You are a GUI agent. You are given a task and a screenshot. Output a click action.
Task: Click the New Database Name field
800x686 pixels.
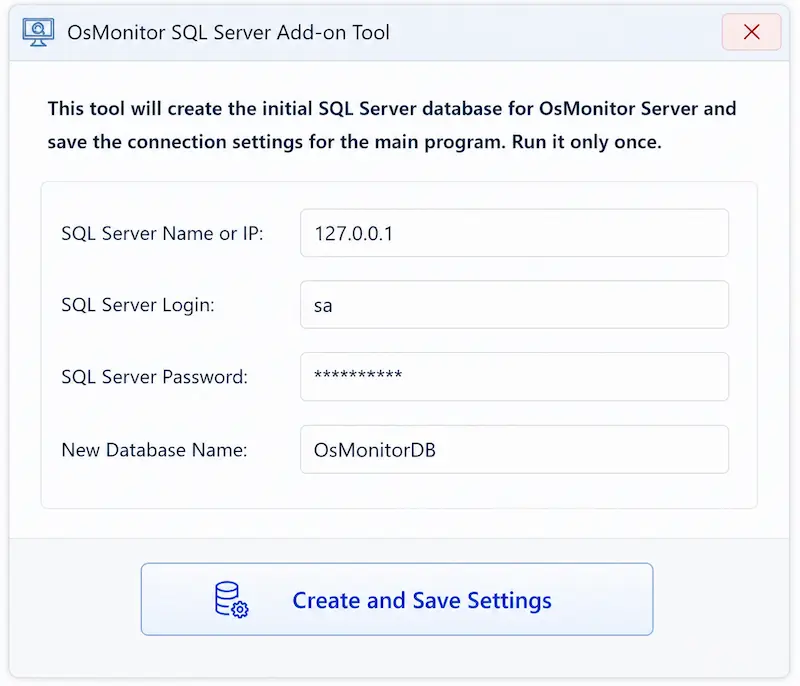click(514, 449)
